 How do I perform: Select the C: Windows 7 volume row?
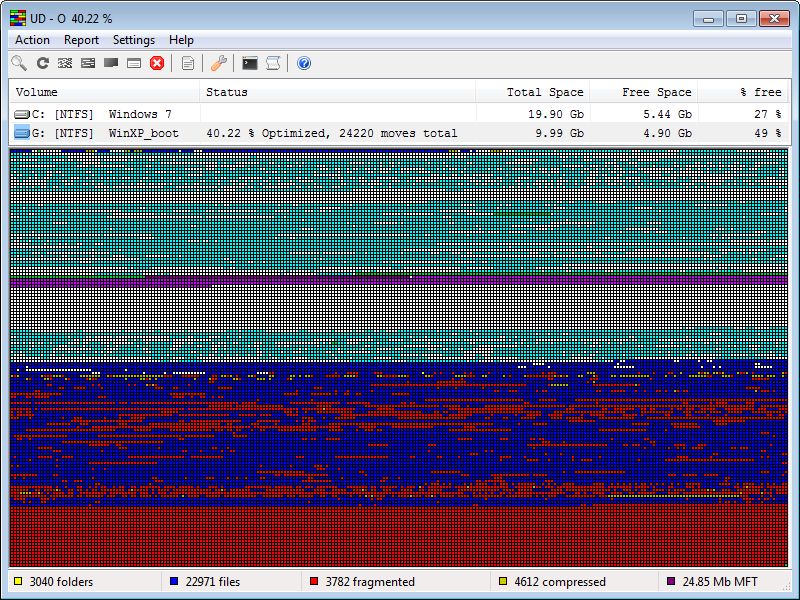(x=100, y=114)
